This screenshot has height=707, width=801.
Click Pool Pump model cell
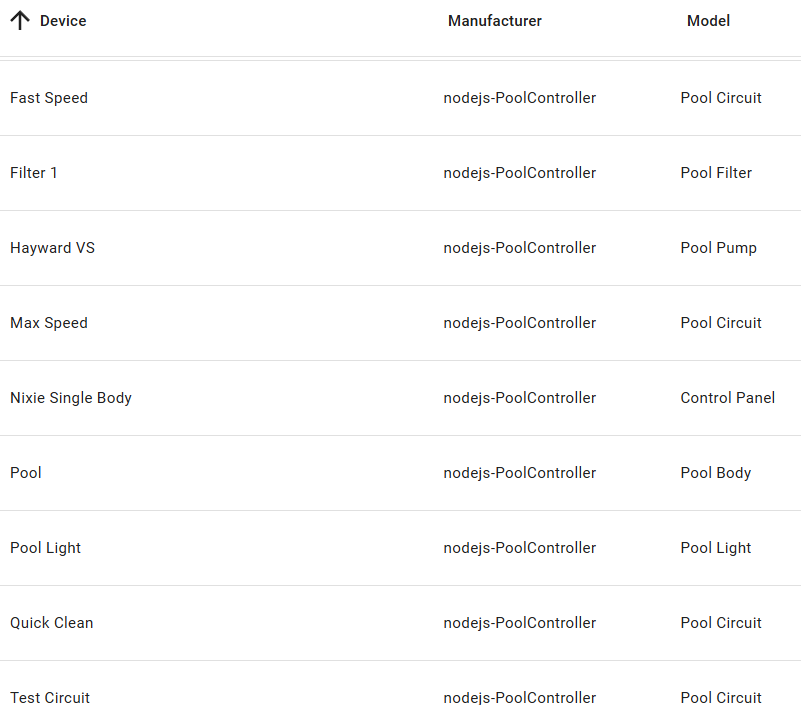pyautogui.click(x=718, y=248)
